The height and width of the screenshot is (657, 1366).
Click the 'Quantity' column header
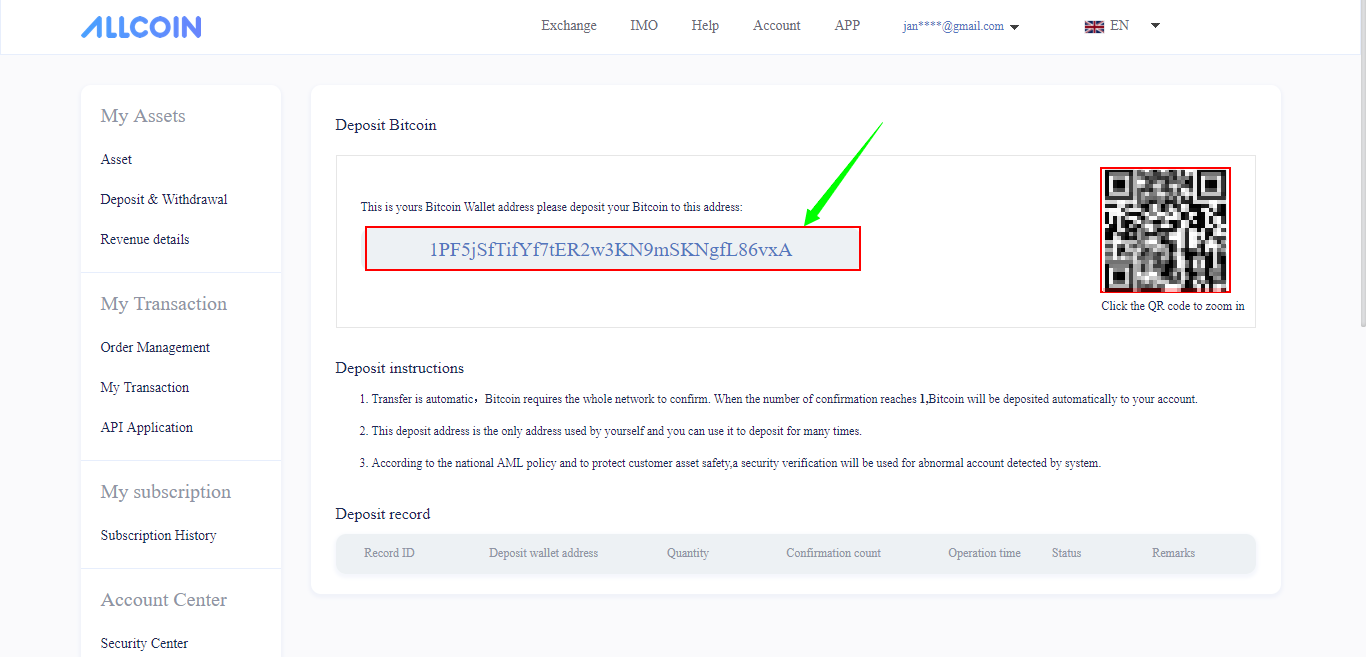pos(688,553)
